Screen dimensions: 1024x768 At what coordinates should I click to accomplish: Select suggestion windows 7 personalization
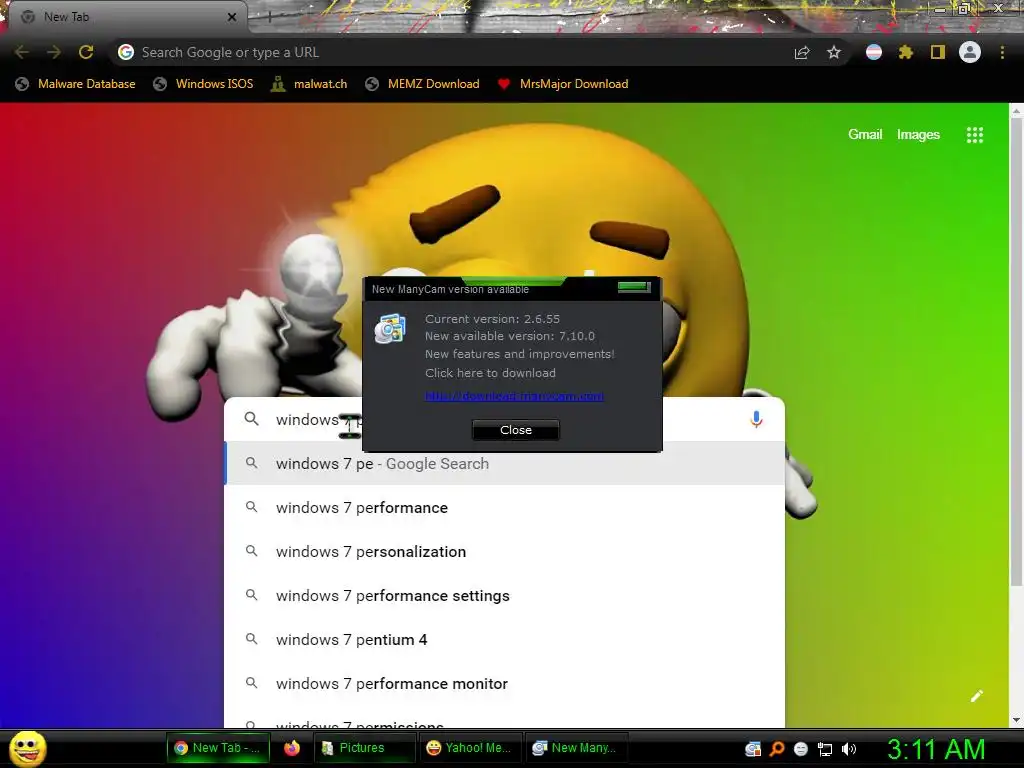coord(505,551)
